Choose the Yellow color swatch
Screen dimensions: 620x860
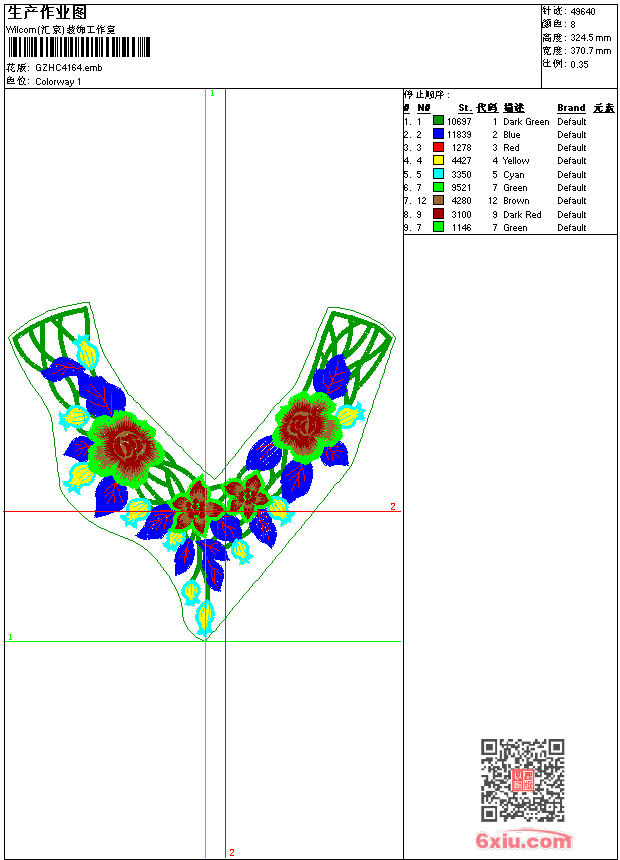click(x=438, y=160)
